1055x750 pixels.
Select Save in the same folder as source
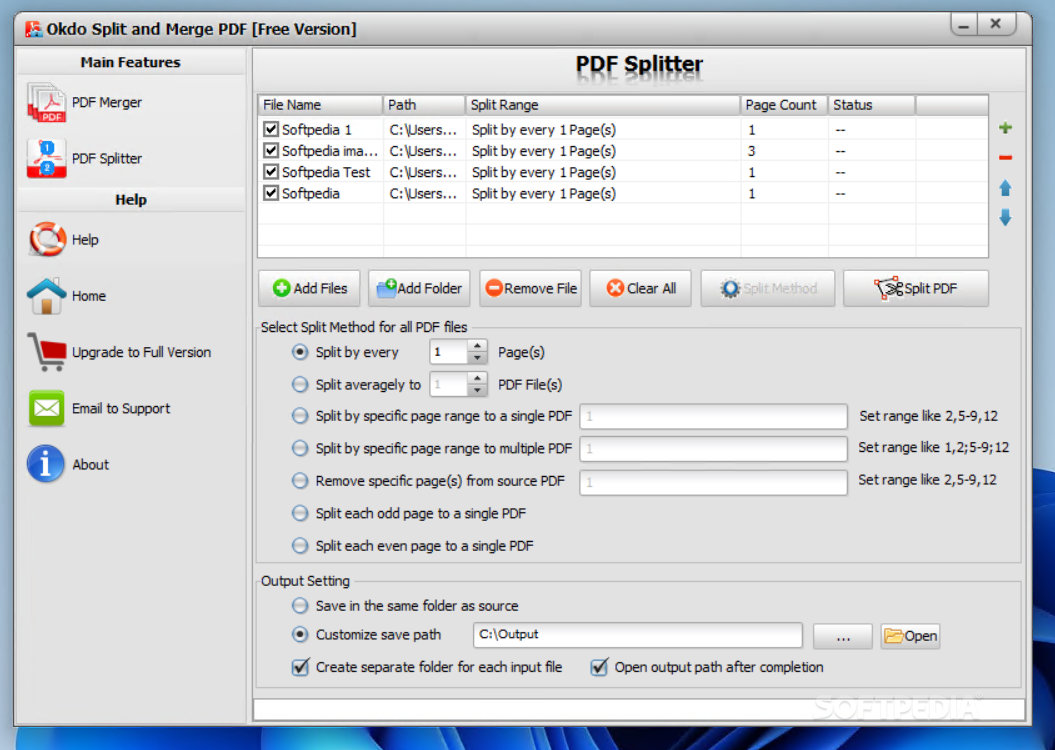point(300,605)
